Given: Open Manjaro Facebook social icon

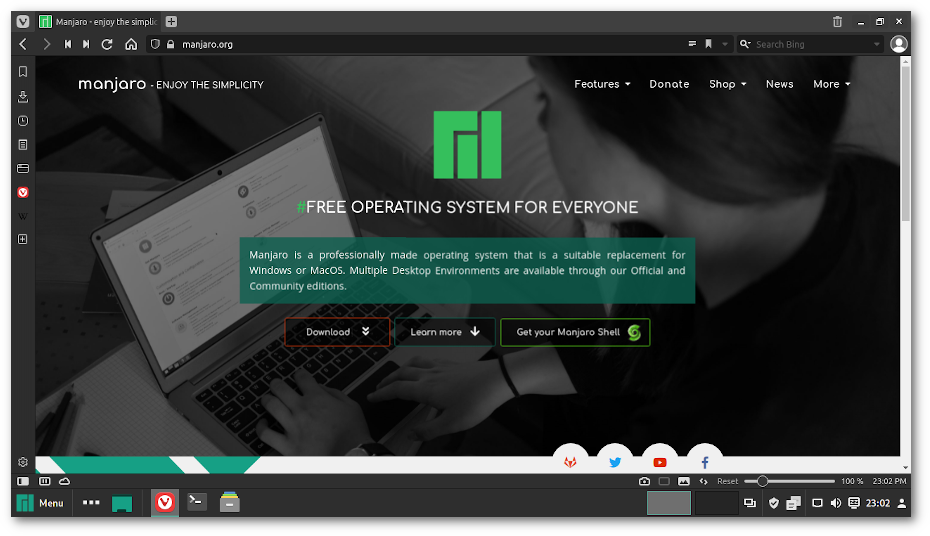Looking at the screenshot, I should point(705,462).
